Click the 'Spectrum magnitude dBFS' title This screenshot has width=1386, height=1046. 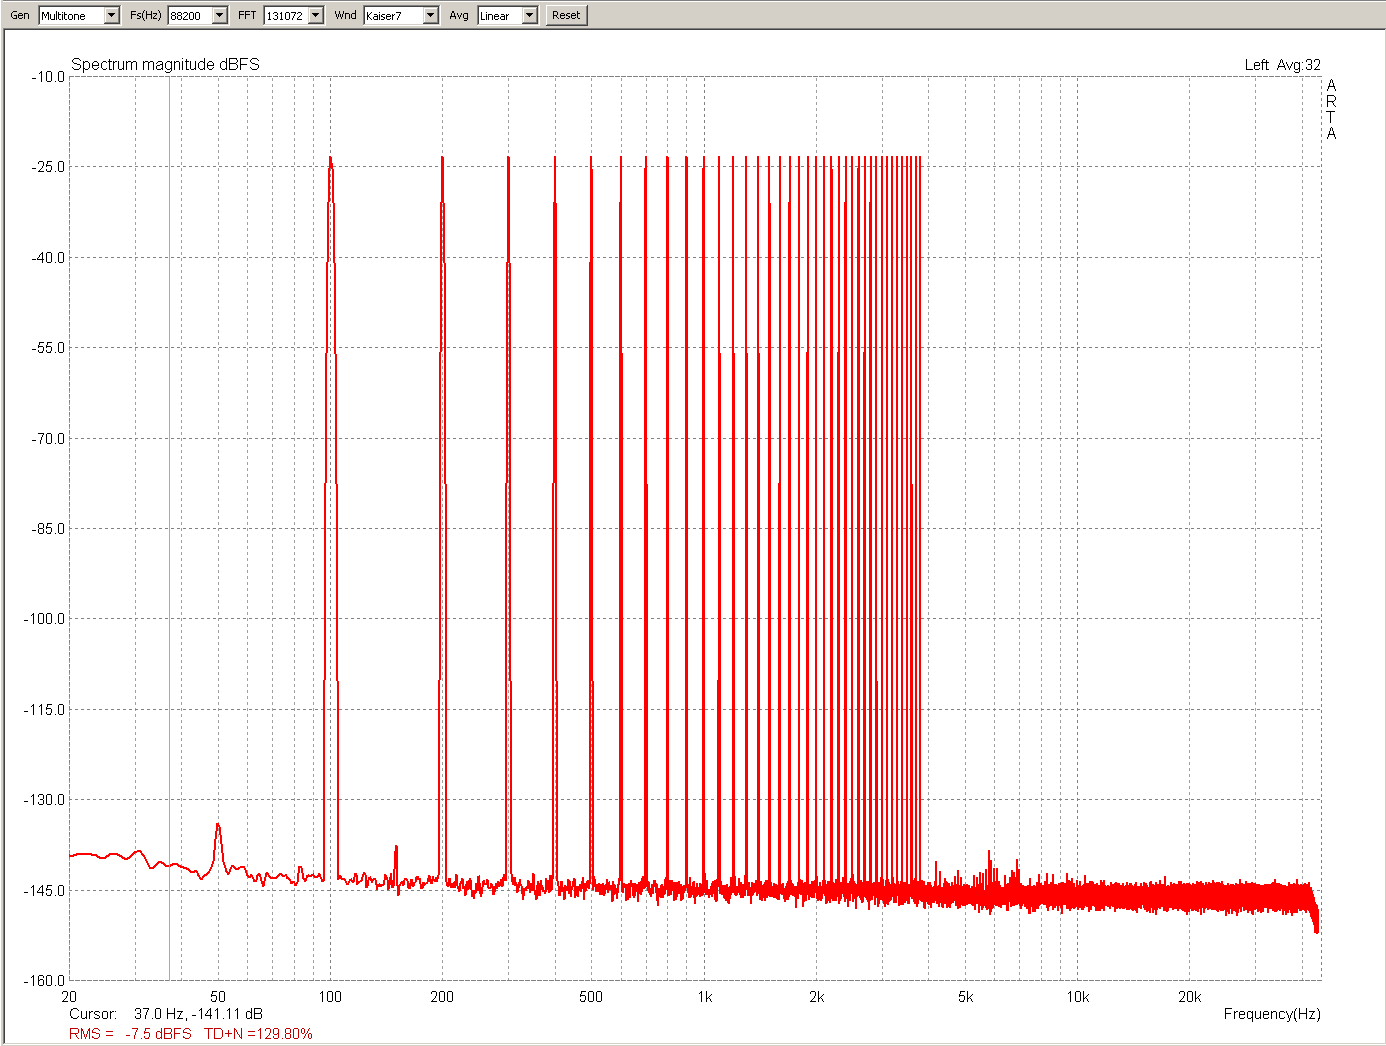[x=165, y=64]
